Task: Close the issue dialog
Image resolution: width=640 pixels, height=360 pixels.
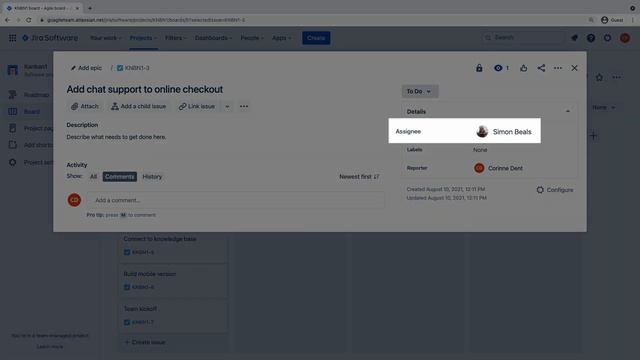Action: pos(574,68)
